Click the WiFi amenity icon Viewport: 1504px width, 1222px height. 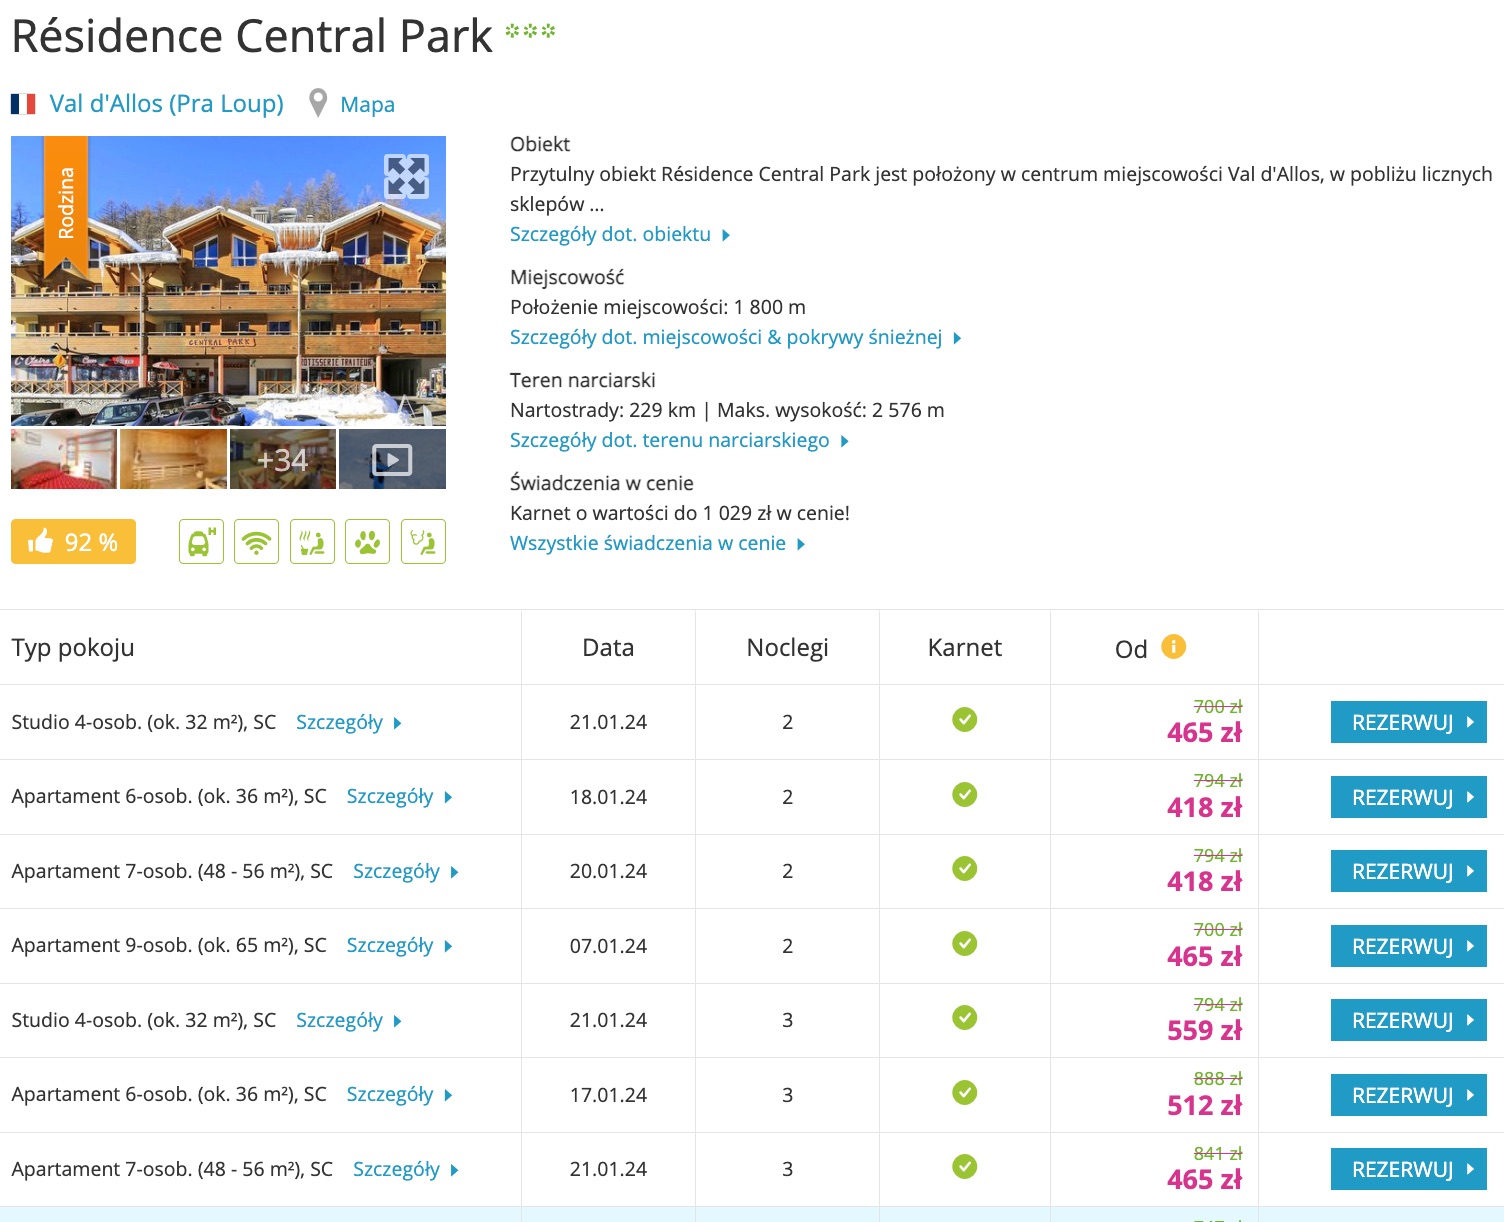[257, 542]
